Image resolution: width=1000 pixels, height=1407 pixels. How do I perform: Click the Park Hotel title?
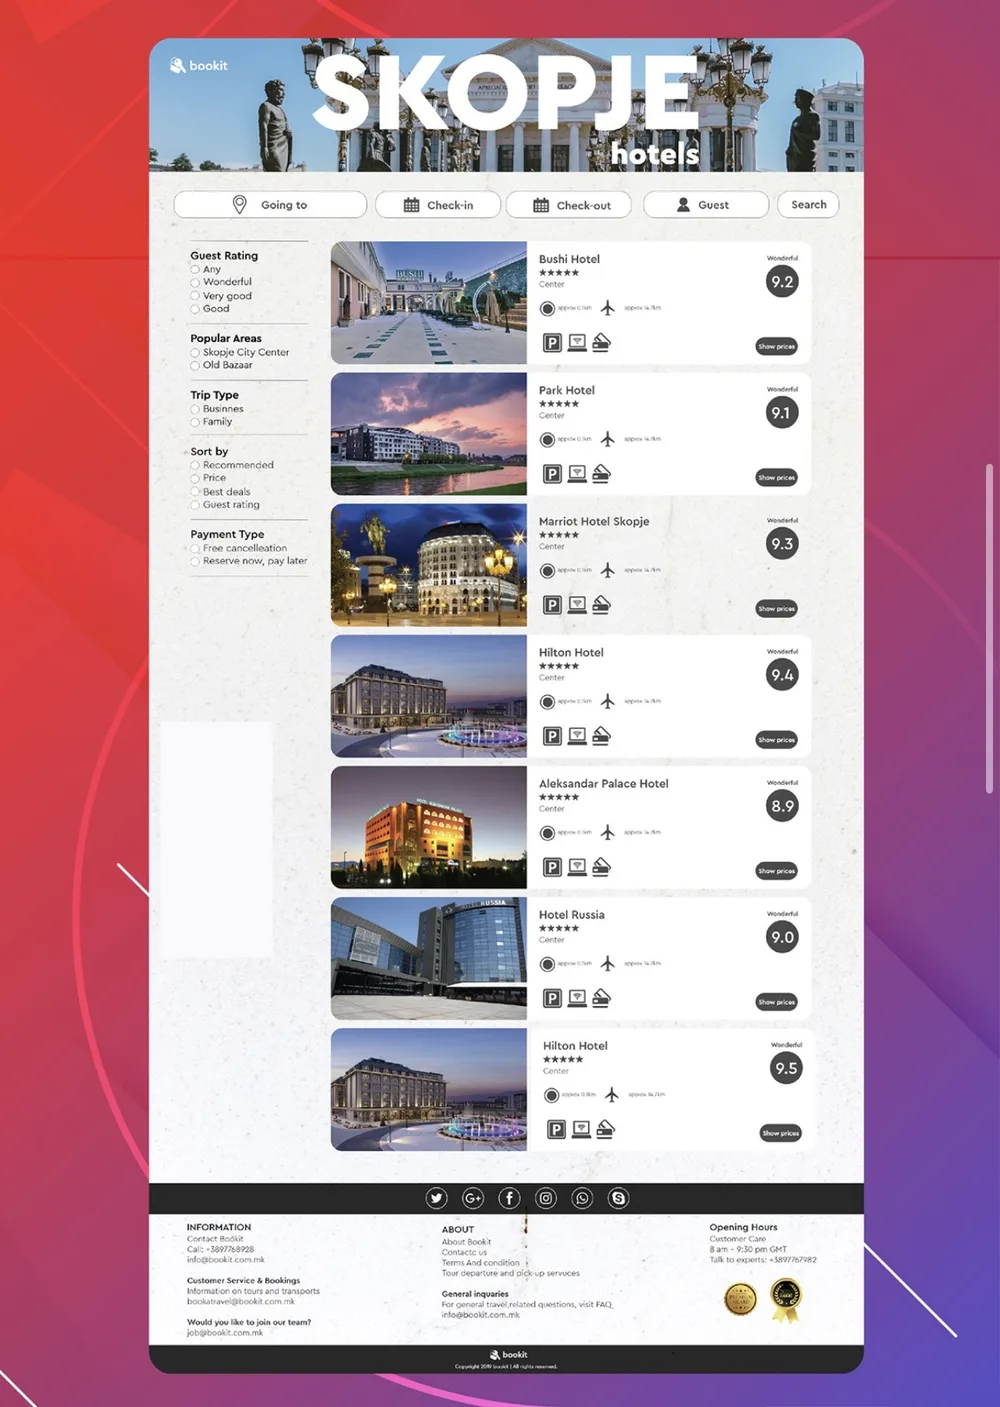[x=566, y=391]
